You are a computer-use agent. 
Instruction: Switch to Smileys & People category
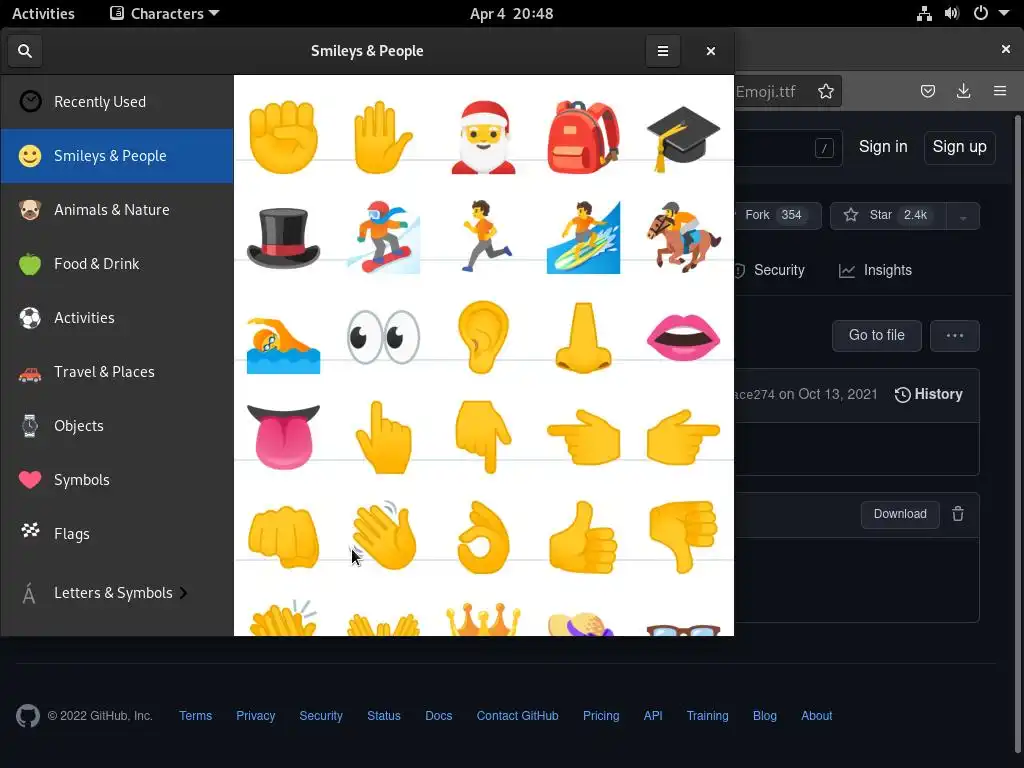117,156
